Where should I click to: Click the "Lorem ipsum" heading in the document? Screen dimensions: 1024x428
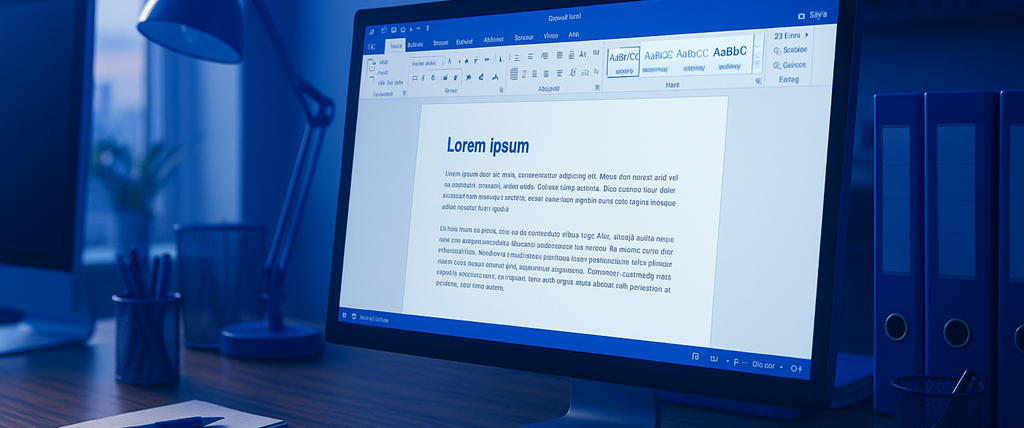(x=487, y=146)
